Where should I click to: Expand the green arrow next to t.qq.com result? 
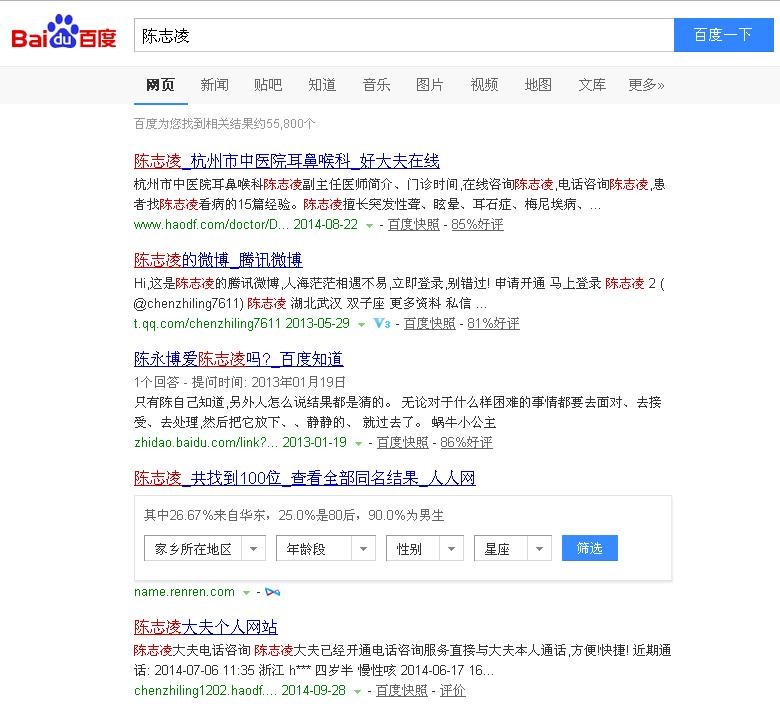click(x=362, y=325)
